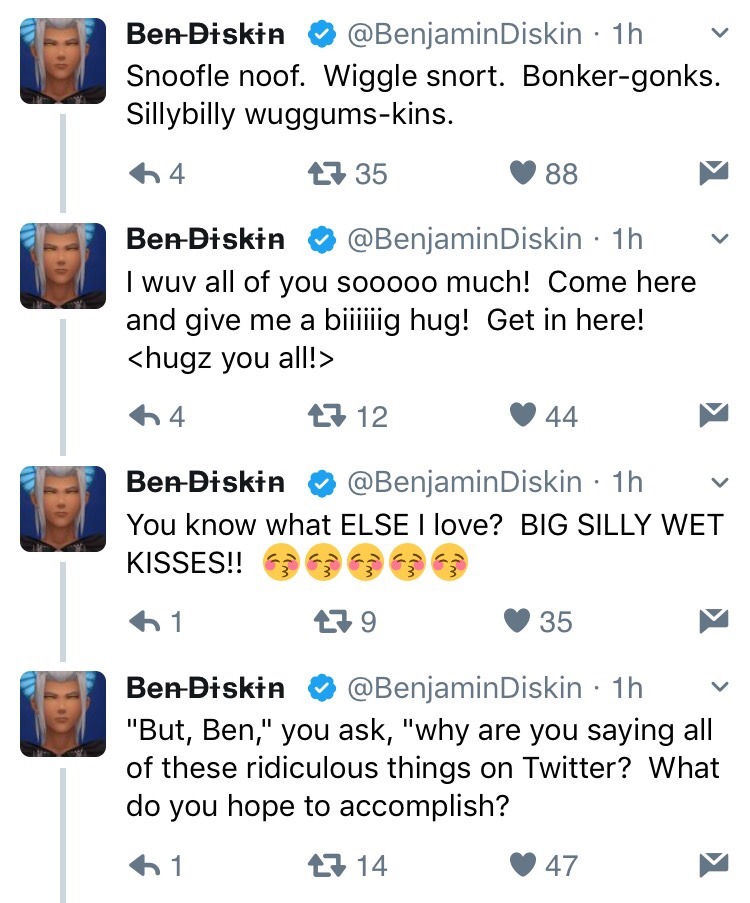Open the "1h" timestamp on "I wuv all" tweet
The height and width of the screenshot is (903, 750).
pos(627,240)
